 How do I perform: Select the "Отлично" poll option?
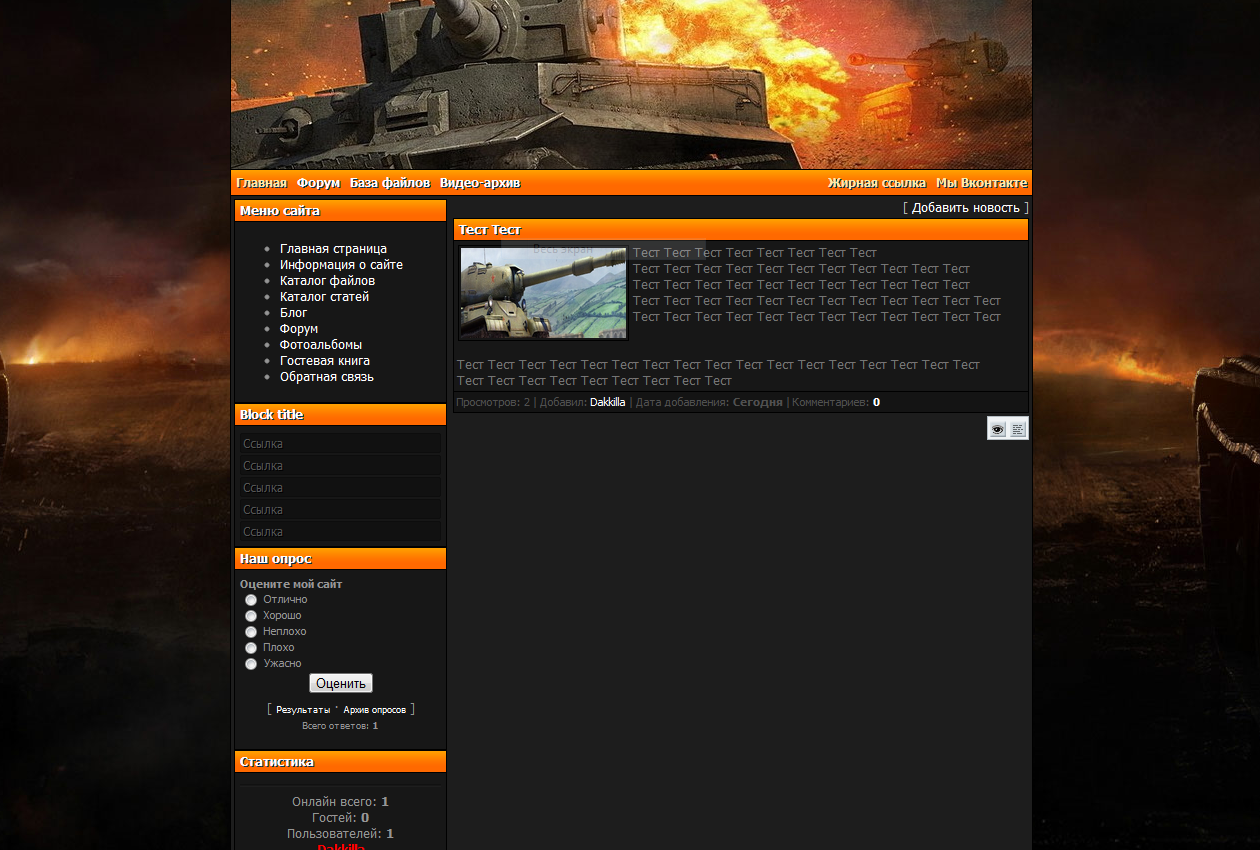[x=251, y=600]
